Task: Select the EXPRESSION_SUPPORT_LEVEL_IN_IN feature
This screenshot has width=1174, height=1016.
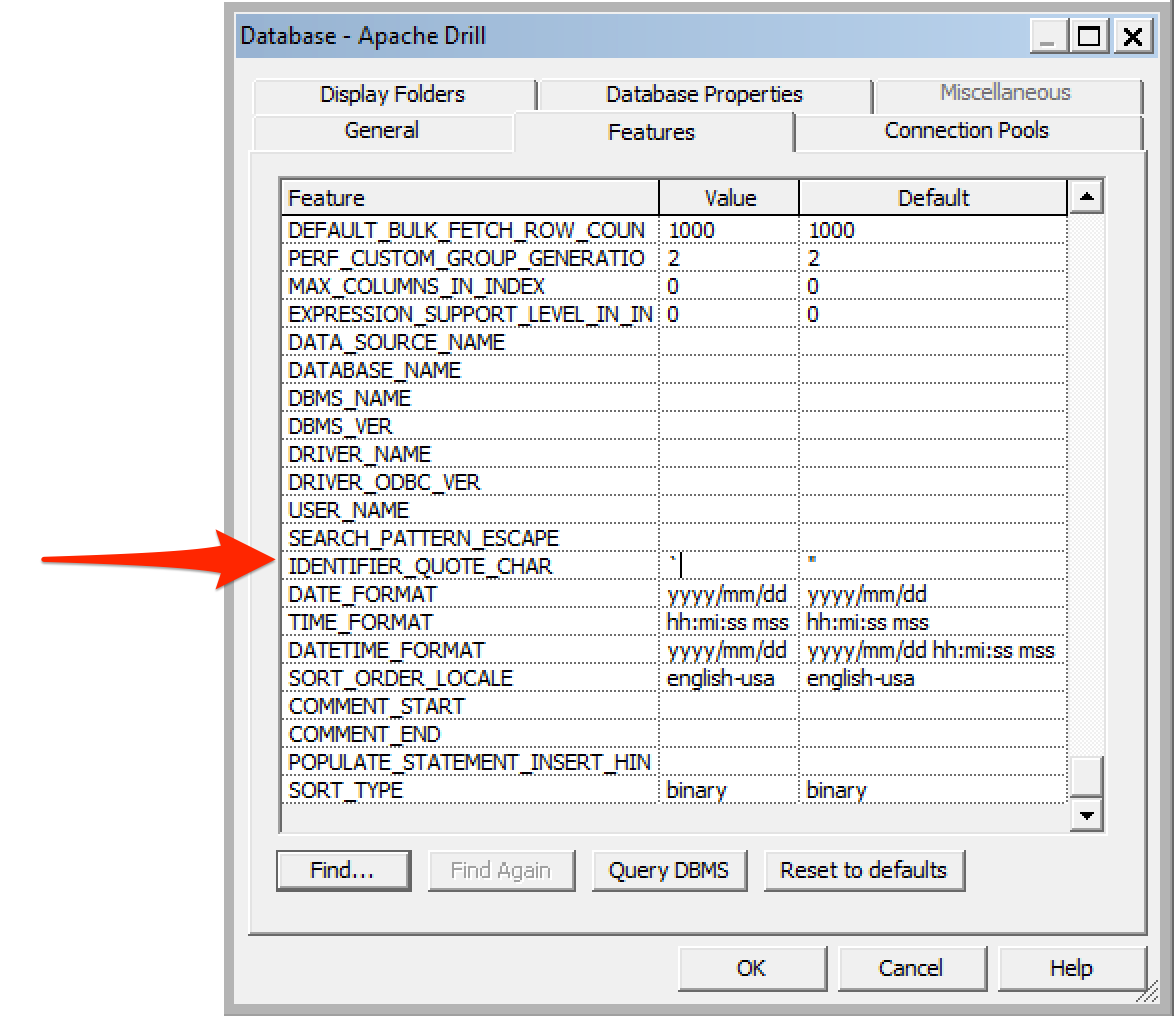Action: click(470, 314)
